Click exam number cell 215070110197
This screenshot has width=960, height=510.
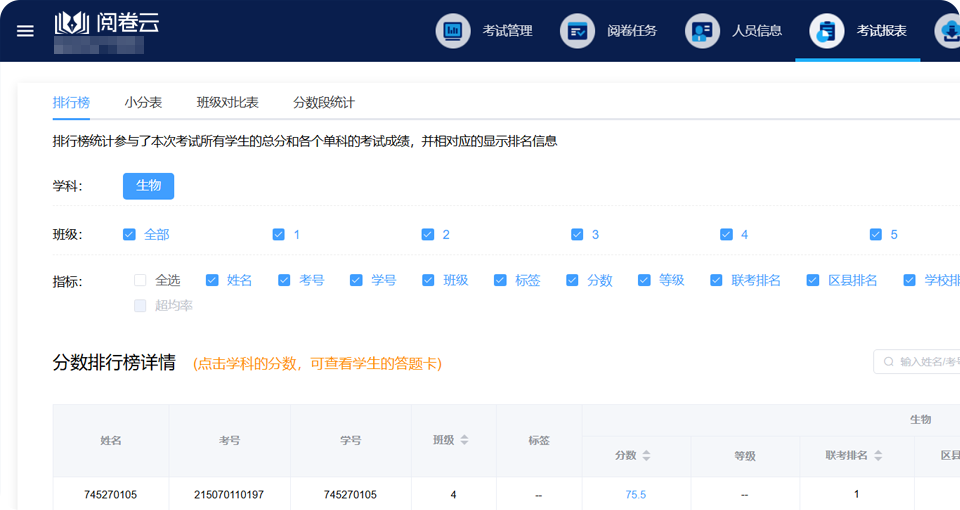click(229, 495)
